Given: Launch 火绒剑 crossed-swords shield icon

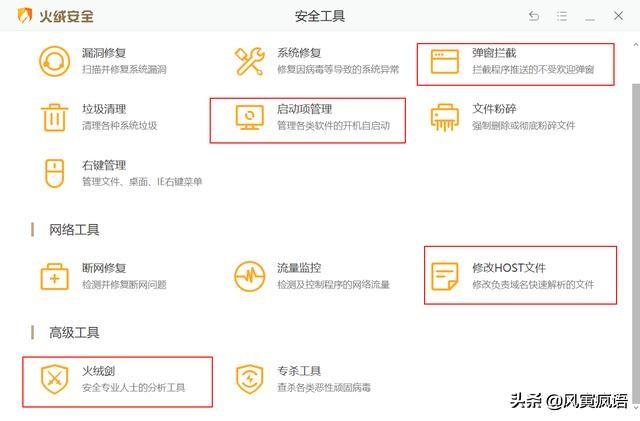Looking at the screenshot, I should 53,379.
